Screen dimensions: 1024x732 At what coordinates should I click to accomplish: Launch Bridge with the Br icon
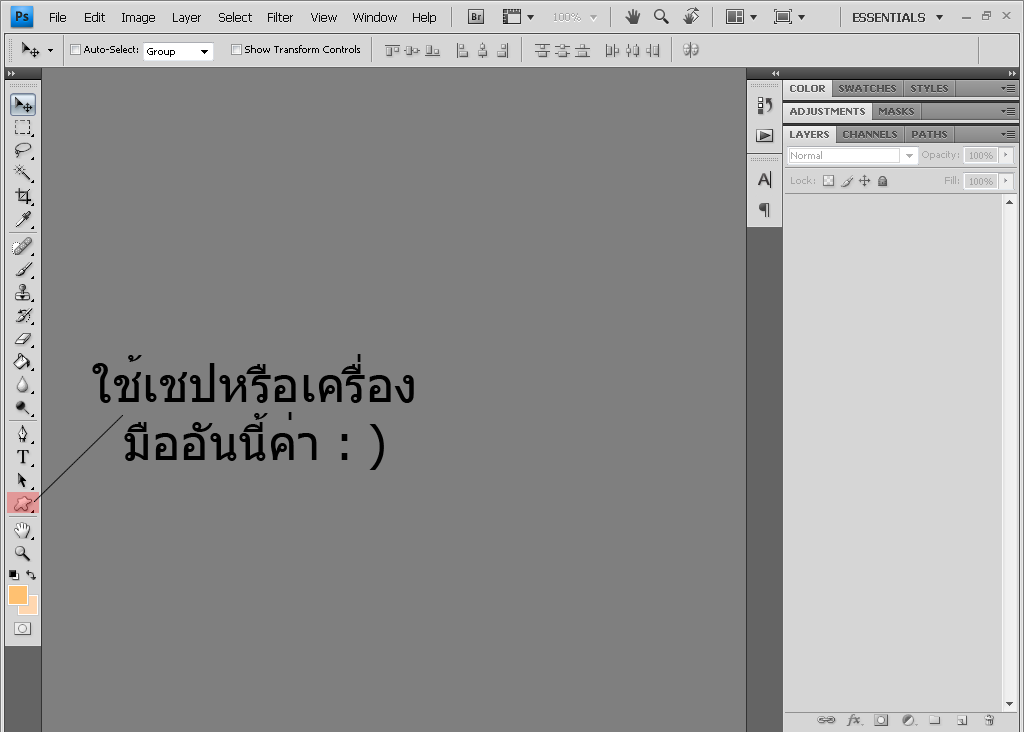[x=476, y=17]
